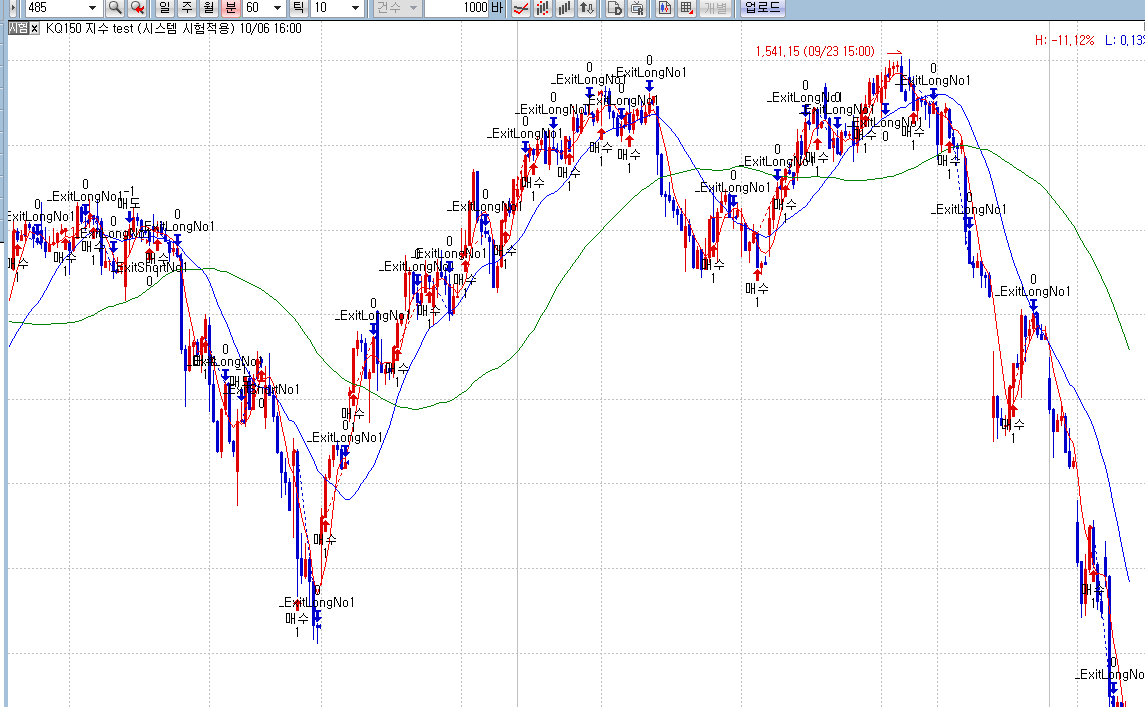
Task: Select the tick (틱) period button
Action: click(x=298, y=8)
